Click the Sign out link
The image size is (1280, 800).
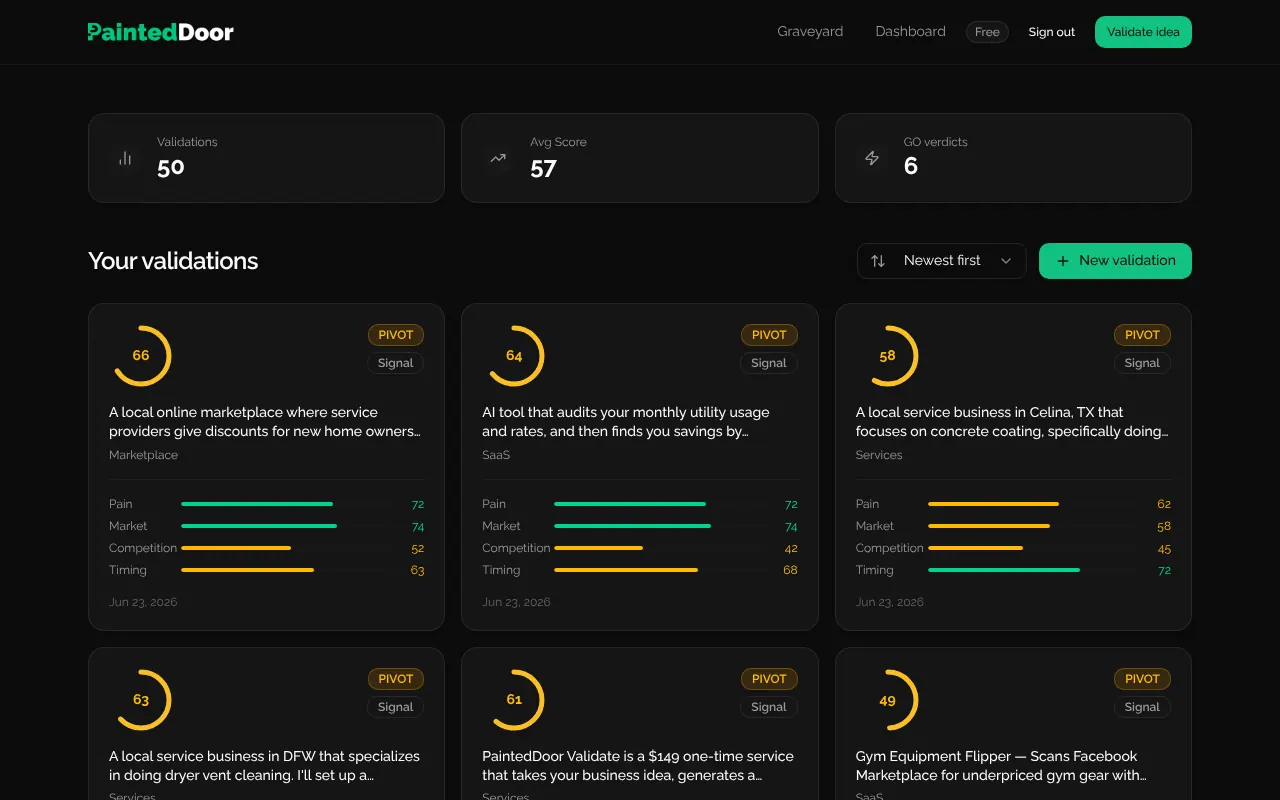click(x=1052, y=32)
